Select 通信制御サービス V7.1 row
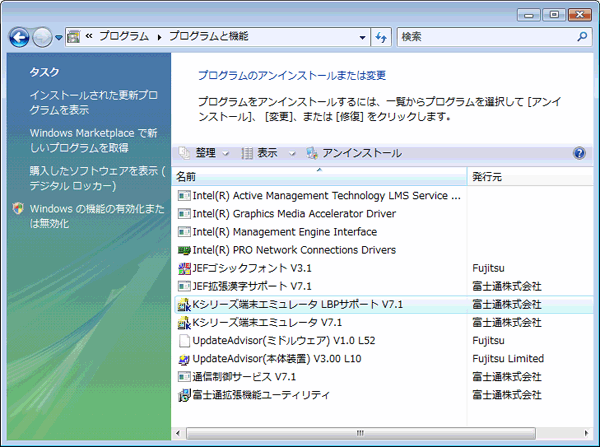 coord(383,377)
